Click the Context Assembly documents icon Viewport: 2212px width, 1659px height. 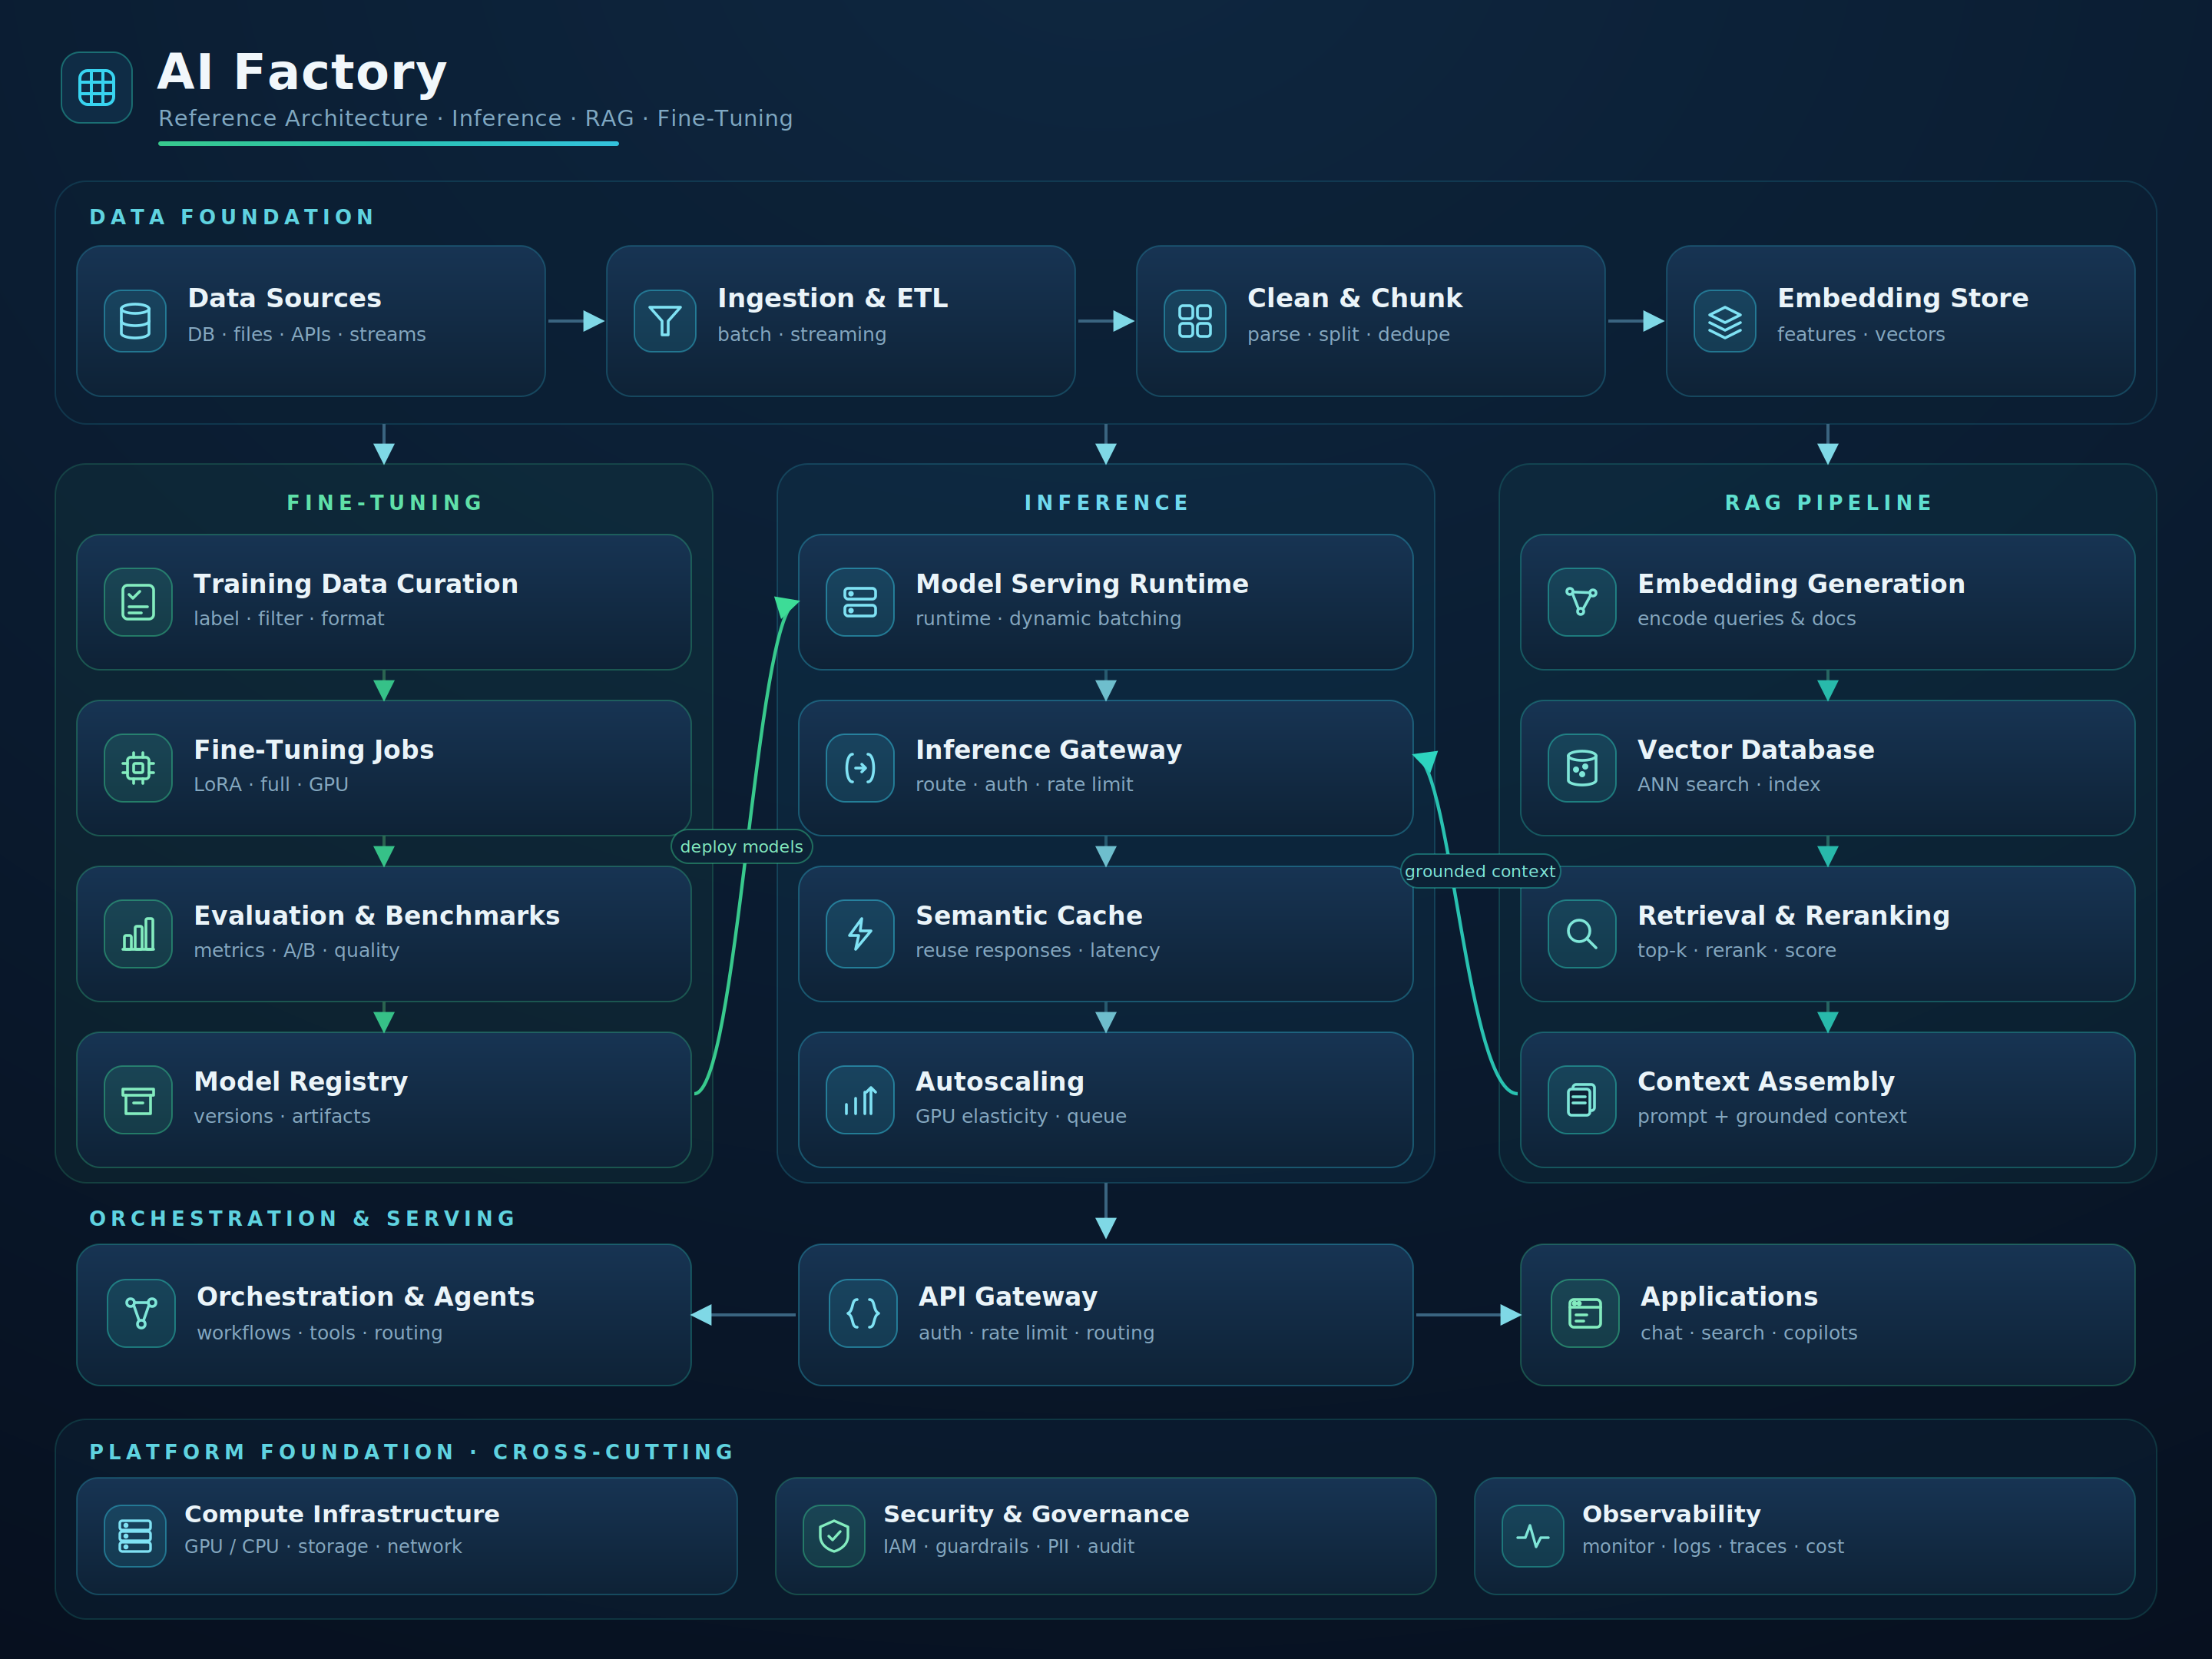click(1582, 1100)
